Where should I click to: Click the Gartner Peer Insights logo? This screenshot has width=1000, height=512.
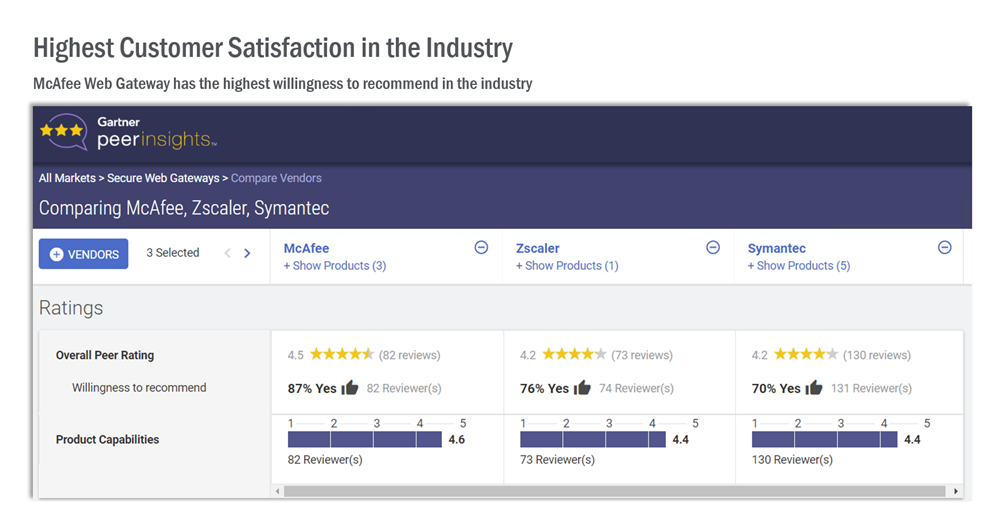click(128, 132)
